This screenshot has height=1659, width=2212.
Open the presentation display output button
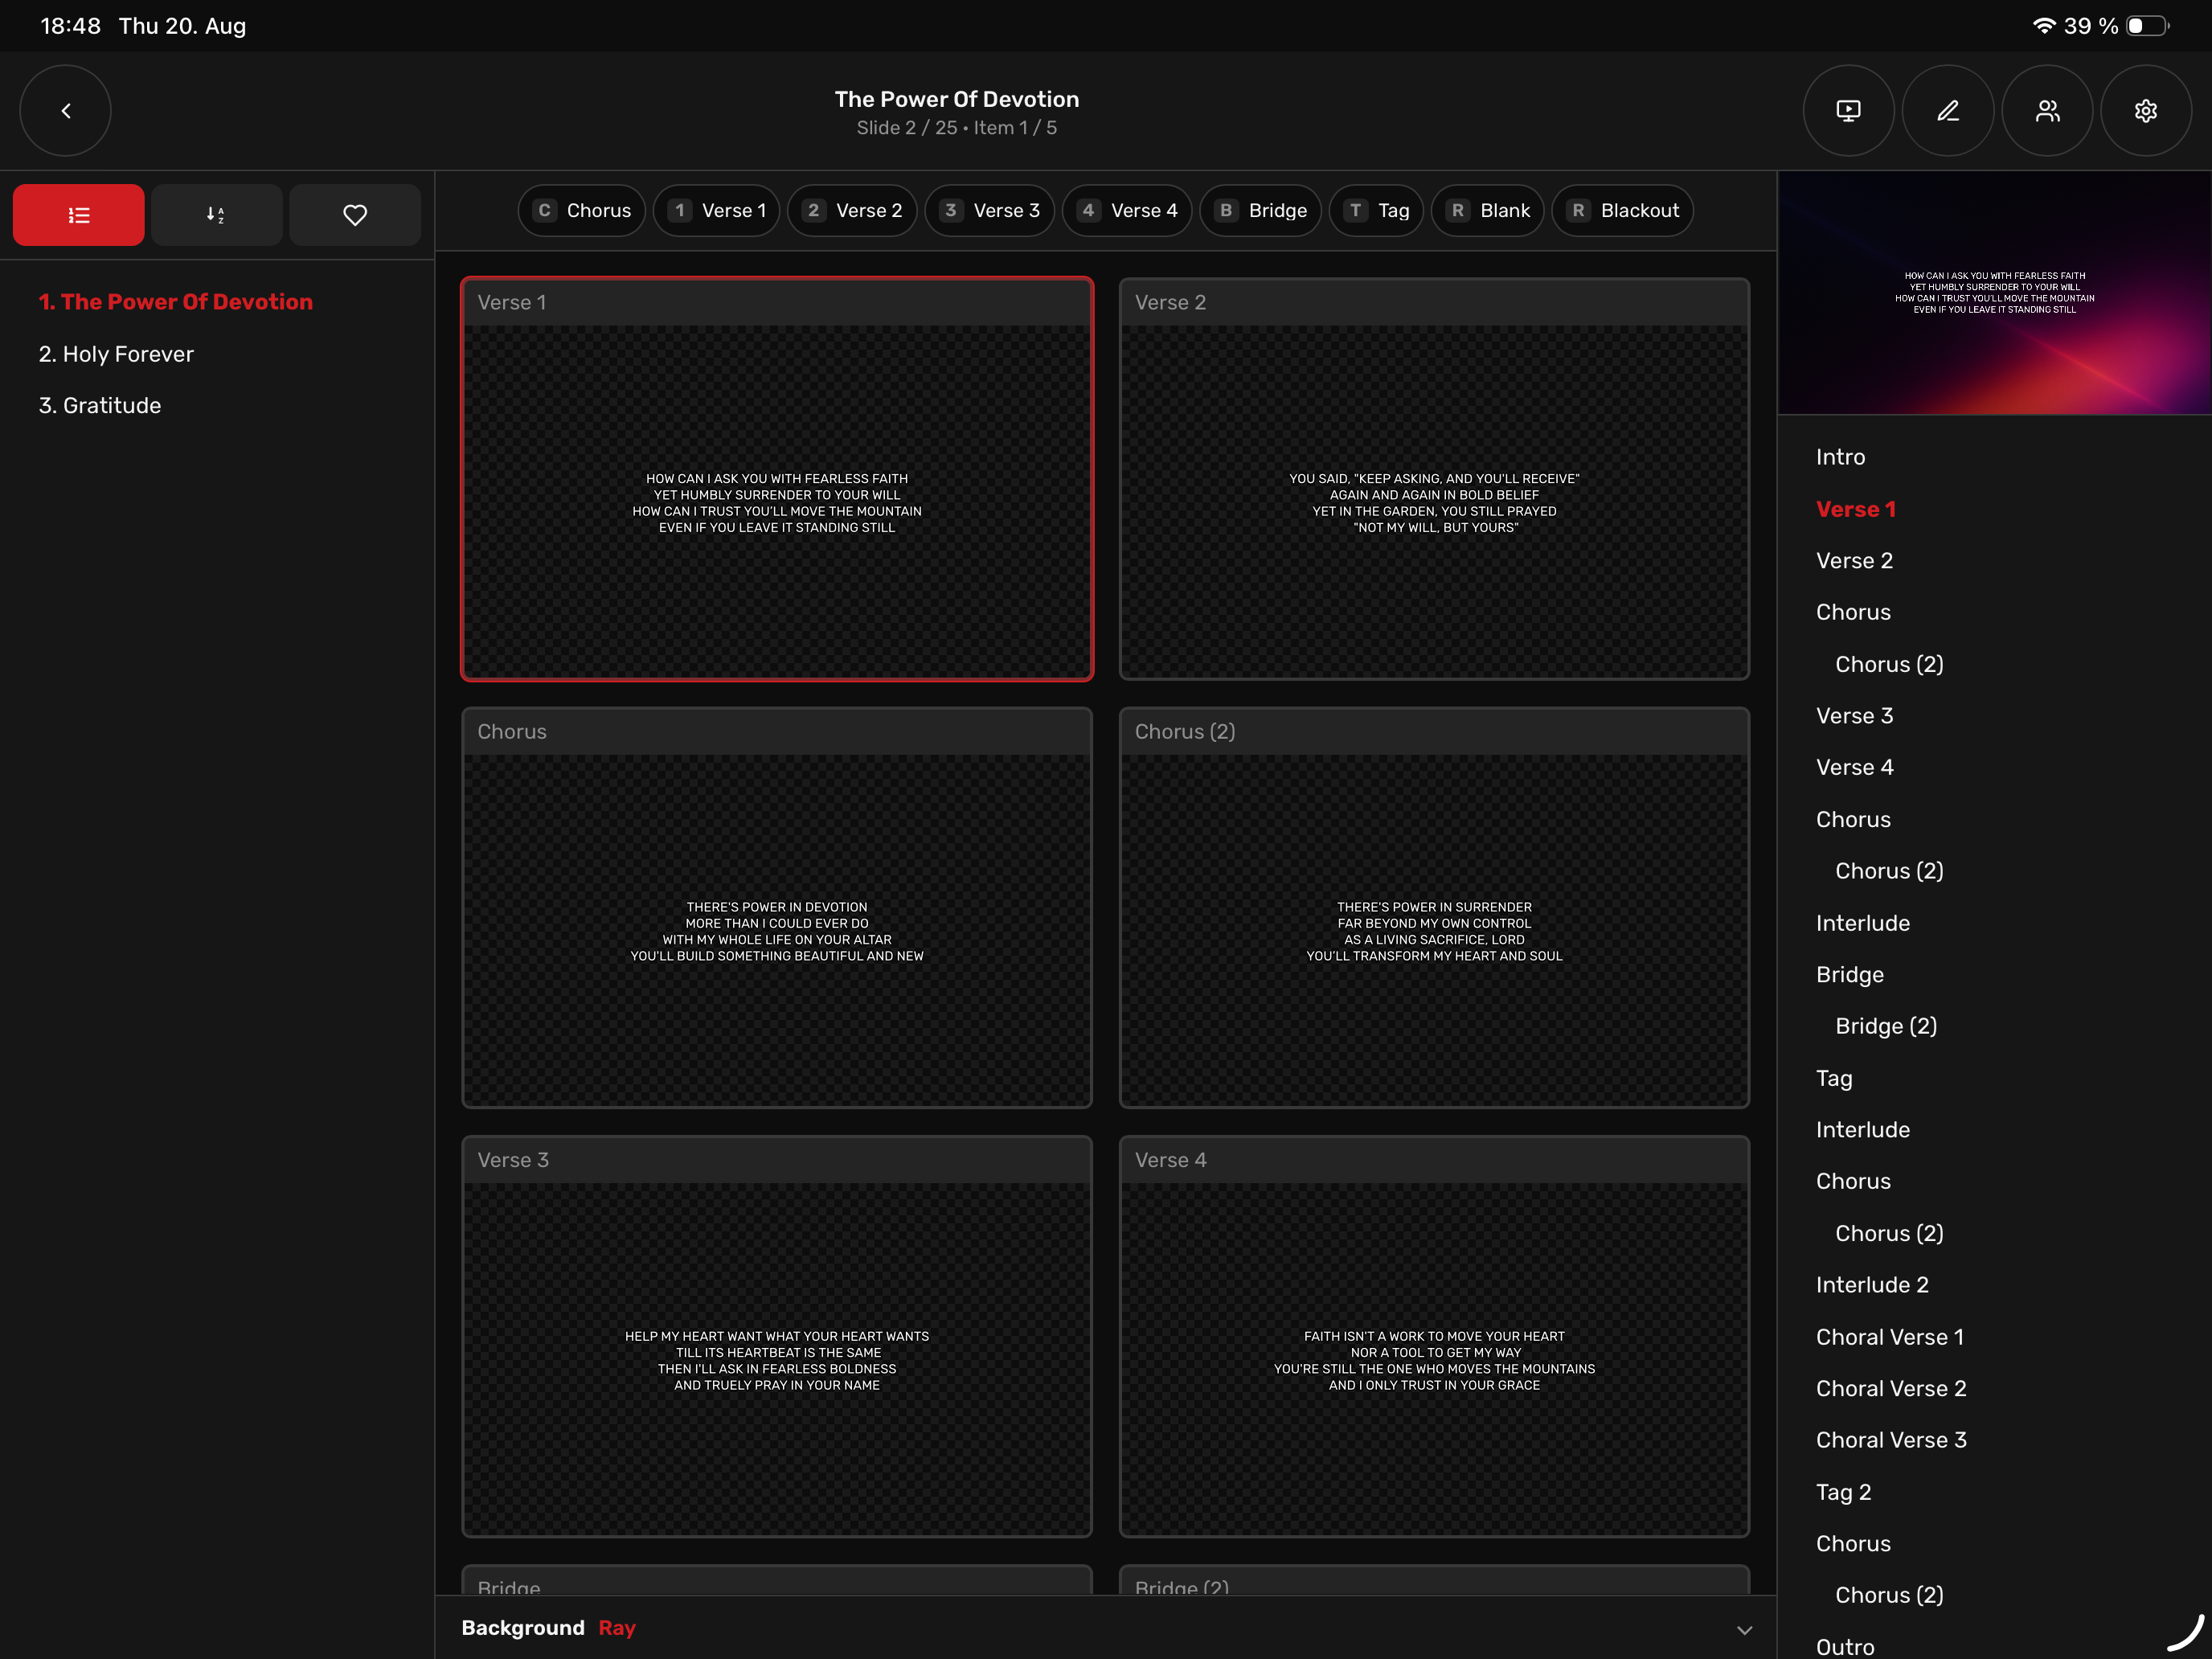click(1848, 111)
